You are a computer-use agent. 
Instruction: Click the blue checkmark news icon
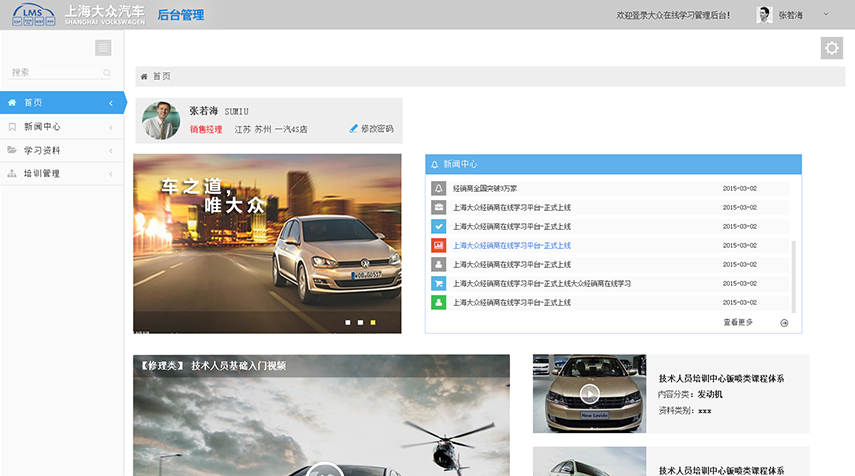coord(438,226)
